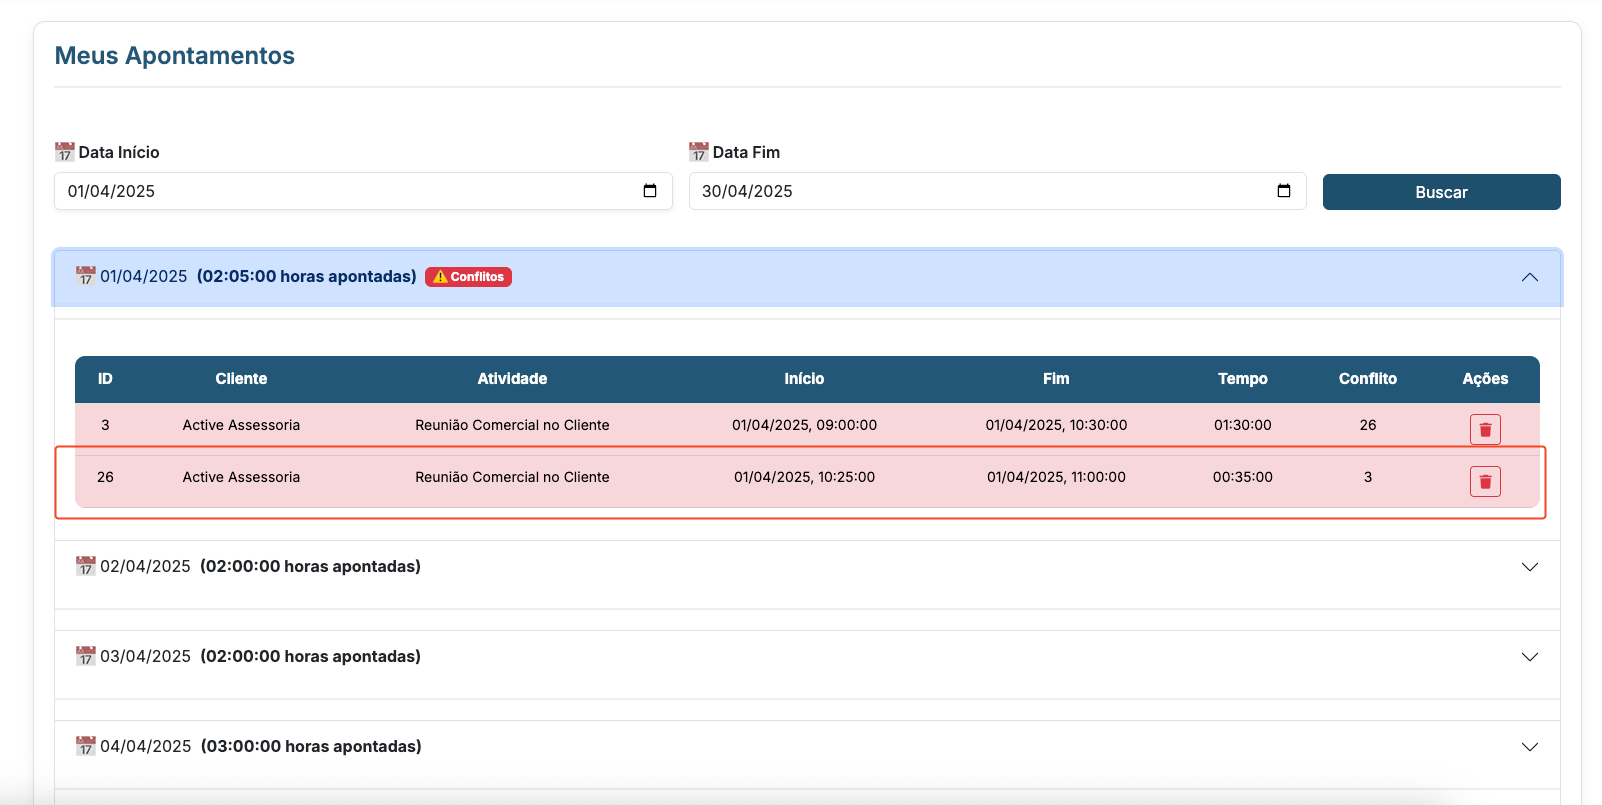Delete appointment ID 26 with trash icon

[1485, 482]
